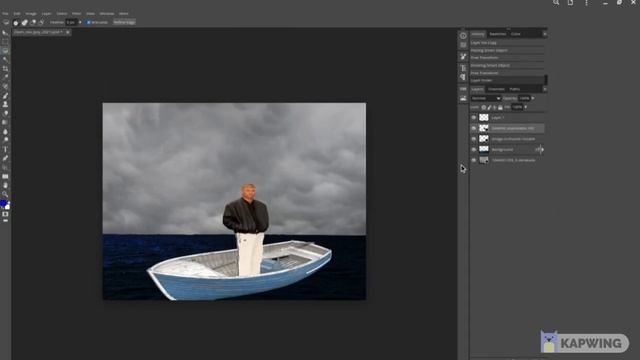Select the Hand tool
This screenshot has width=640, height=360.
tap(5, 185)
